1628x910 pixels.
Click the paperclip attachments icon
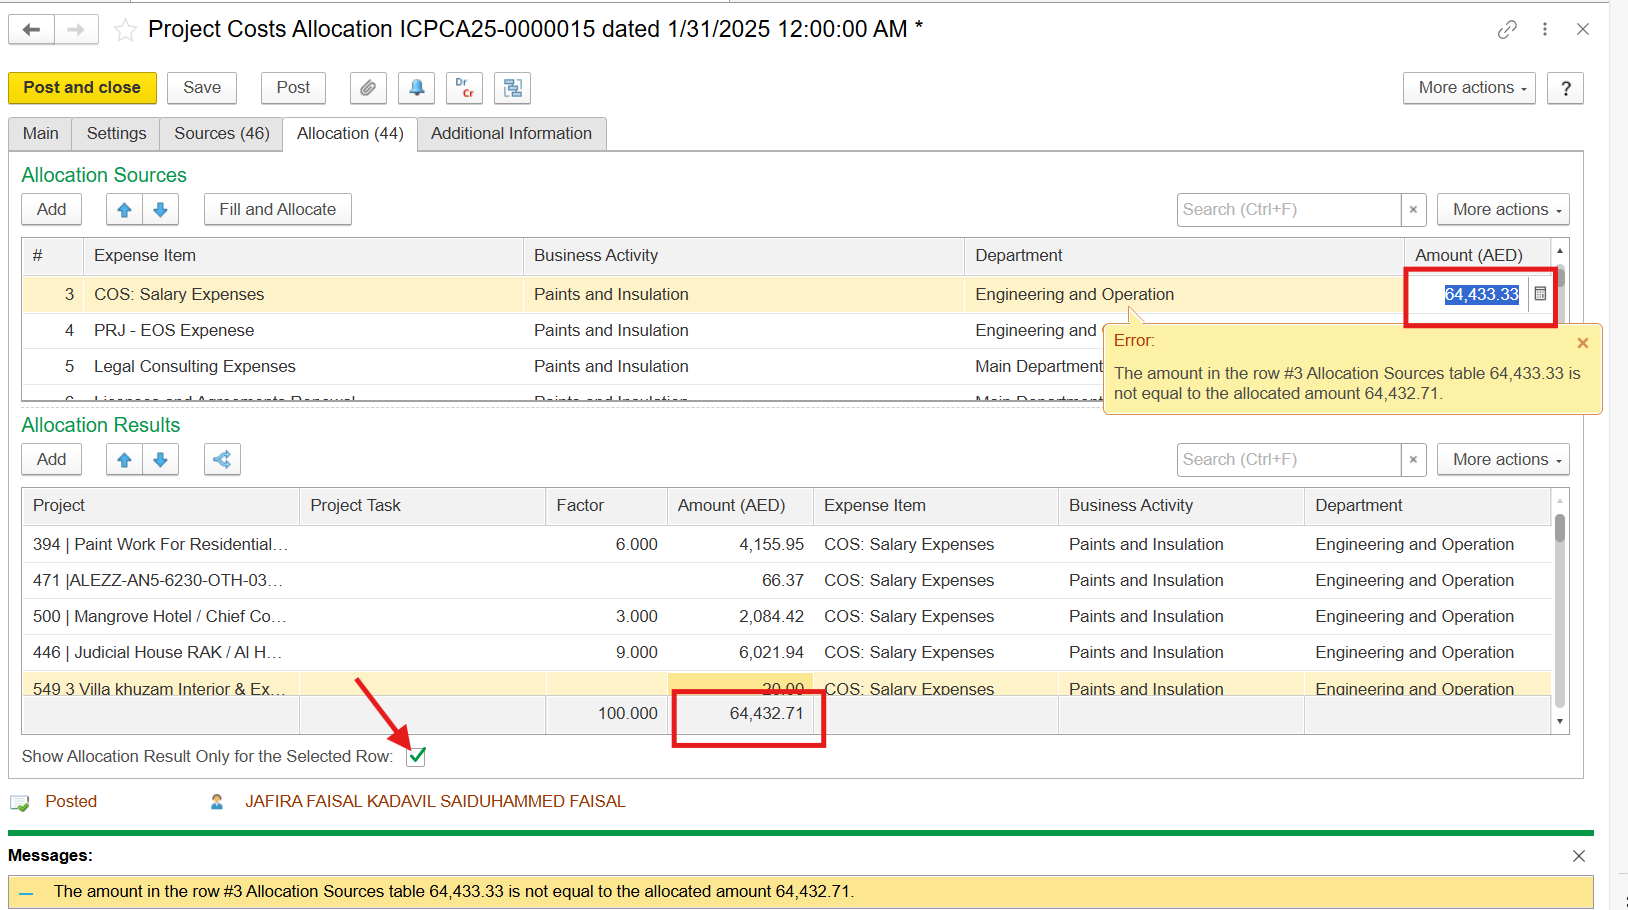(368, 88)
